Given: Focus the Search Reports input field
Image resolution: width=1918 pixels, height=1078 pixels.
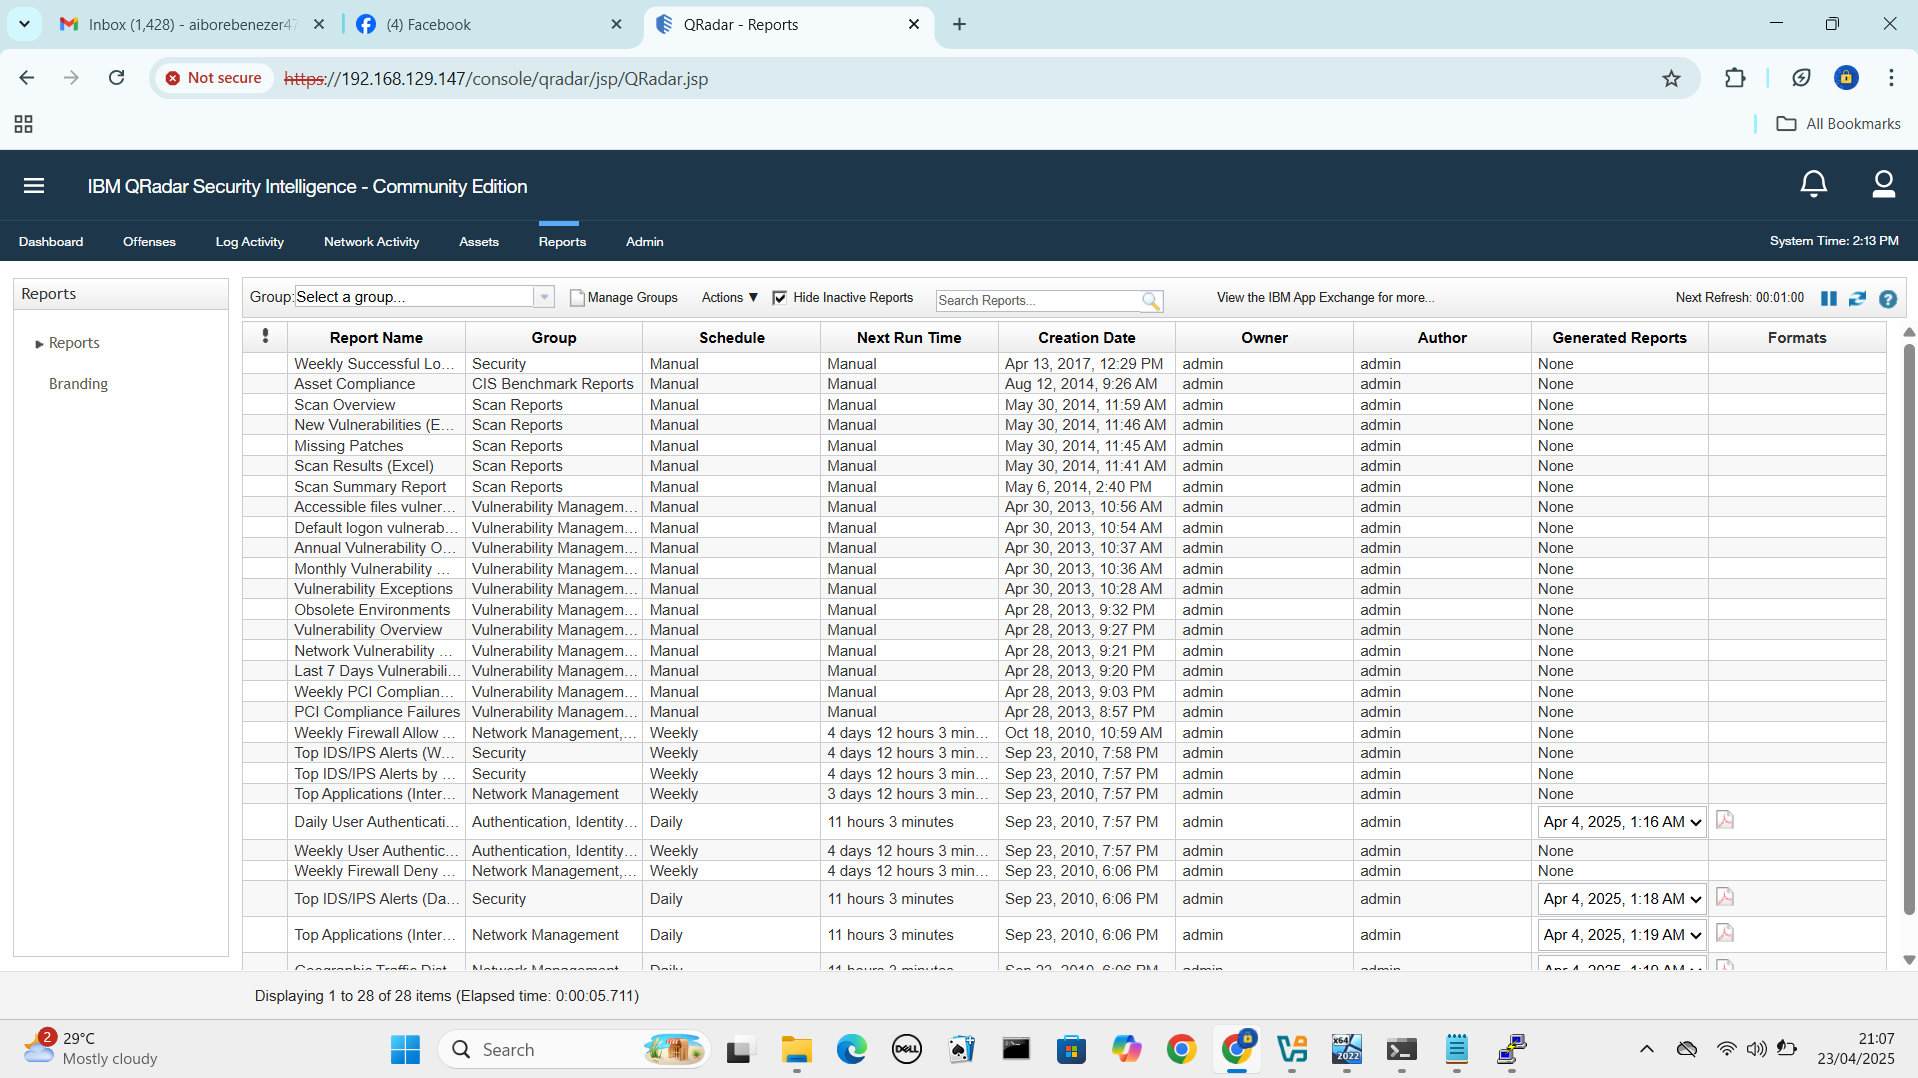Looking at the screenshot, I should 1038,300.
